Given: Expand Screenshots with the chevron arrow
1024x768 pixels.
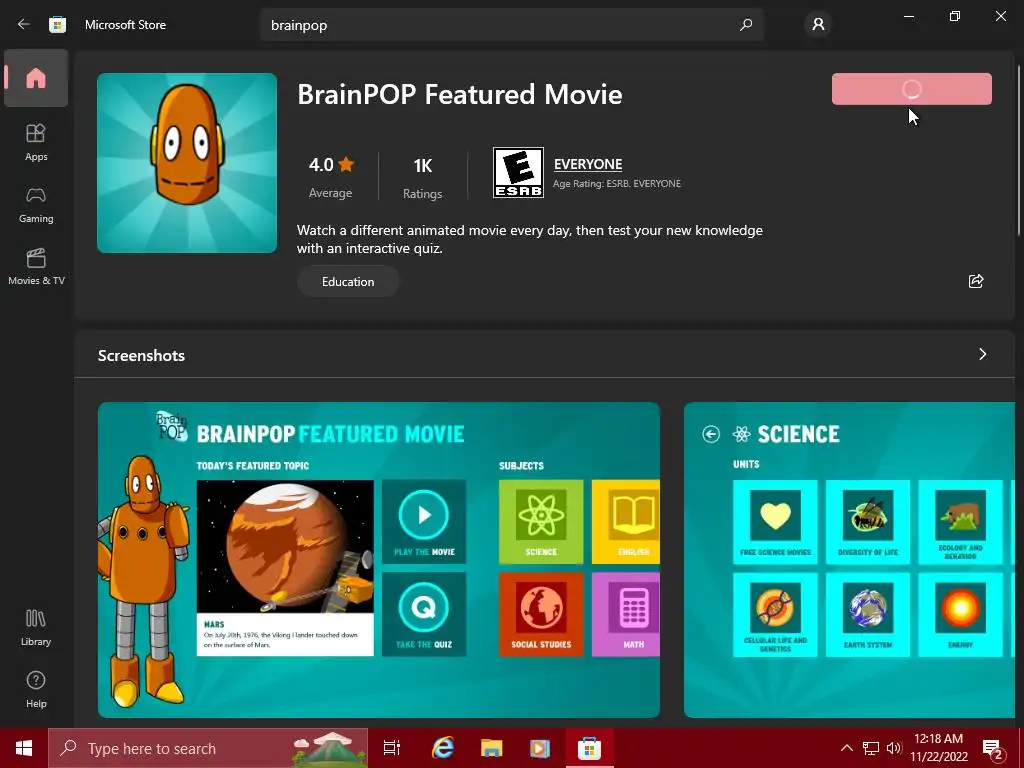Looking at the screenshot, I should point(982,354).
